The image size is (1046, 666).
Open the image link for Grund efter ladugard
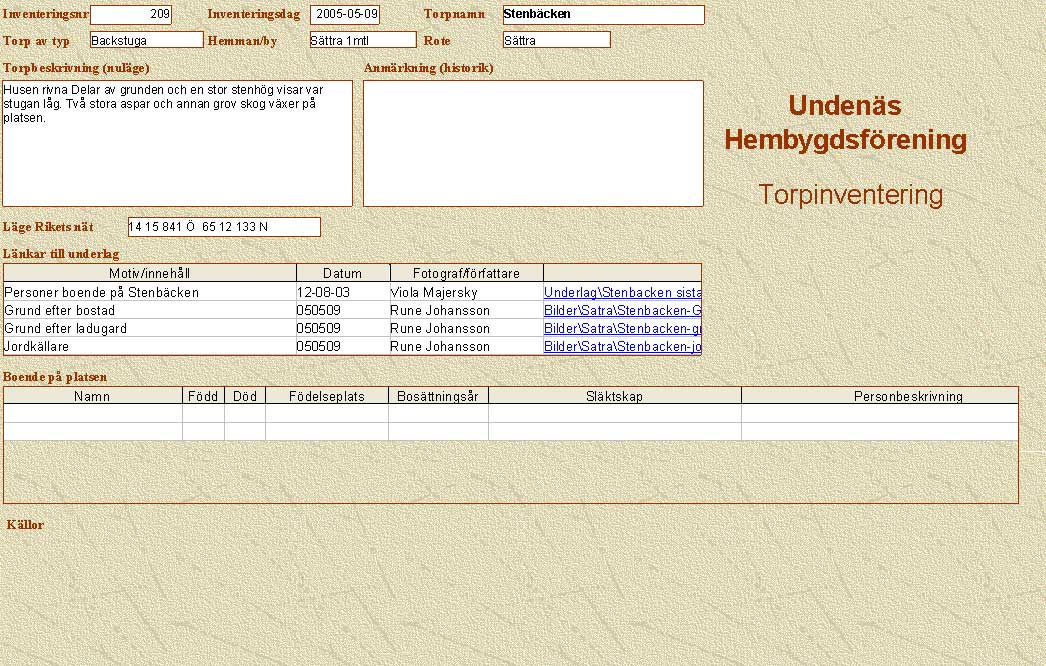tap(622, 328)
